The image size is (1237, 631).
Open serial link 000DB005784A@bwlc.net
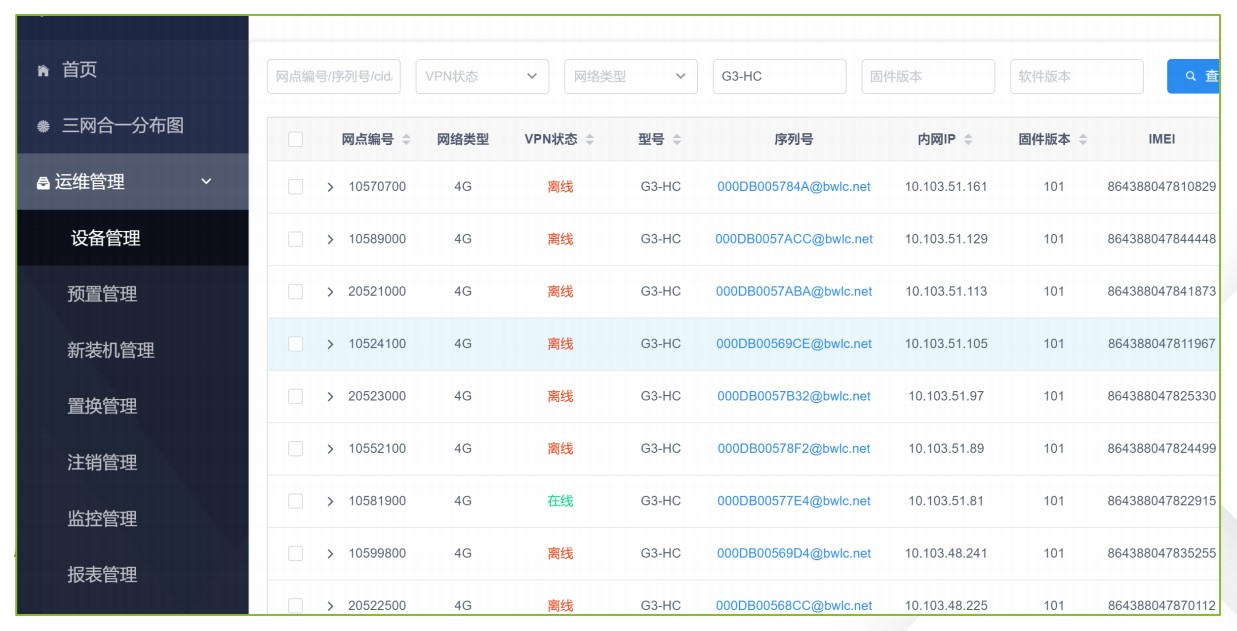pyautogui.click(x=794, y=187)
